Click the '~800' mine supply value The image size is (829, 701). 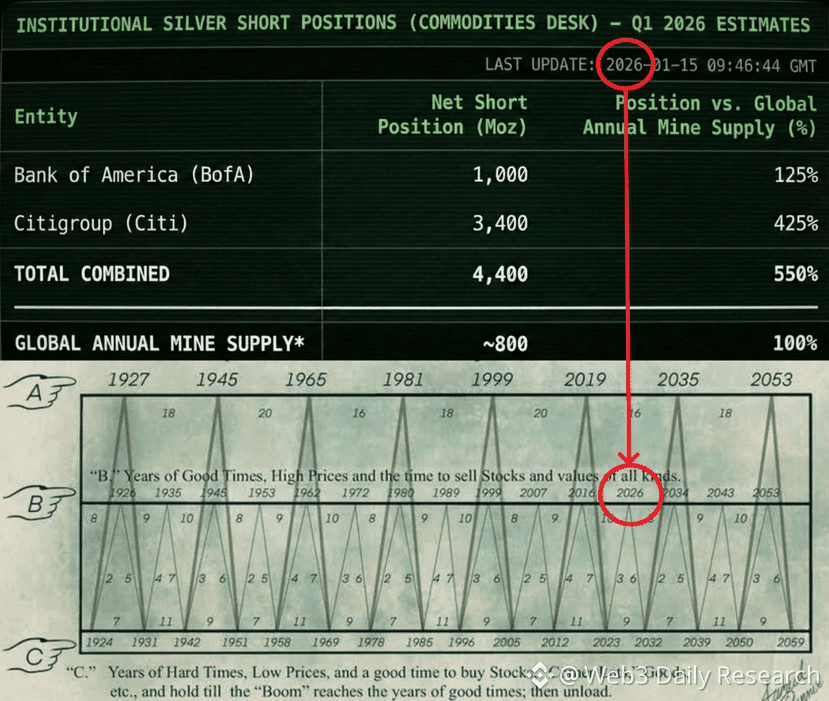(x=505, y=344)
